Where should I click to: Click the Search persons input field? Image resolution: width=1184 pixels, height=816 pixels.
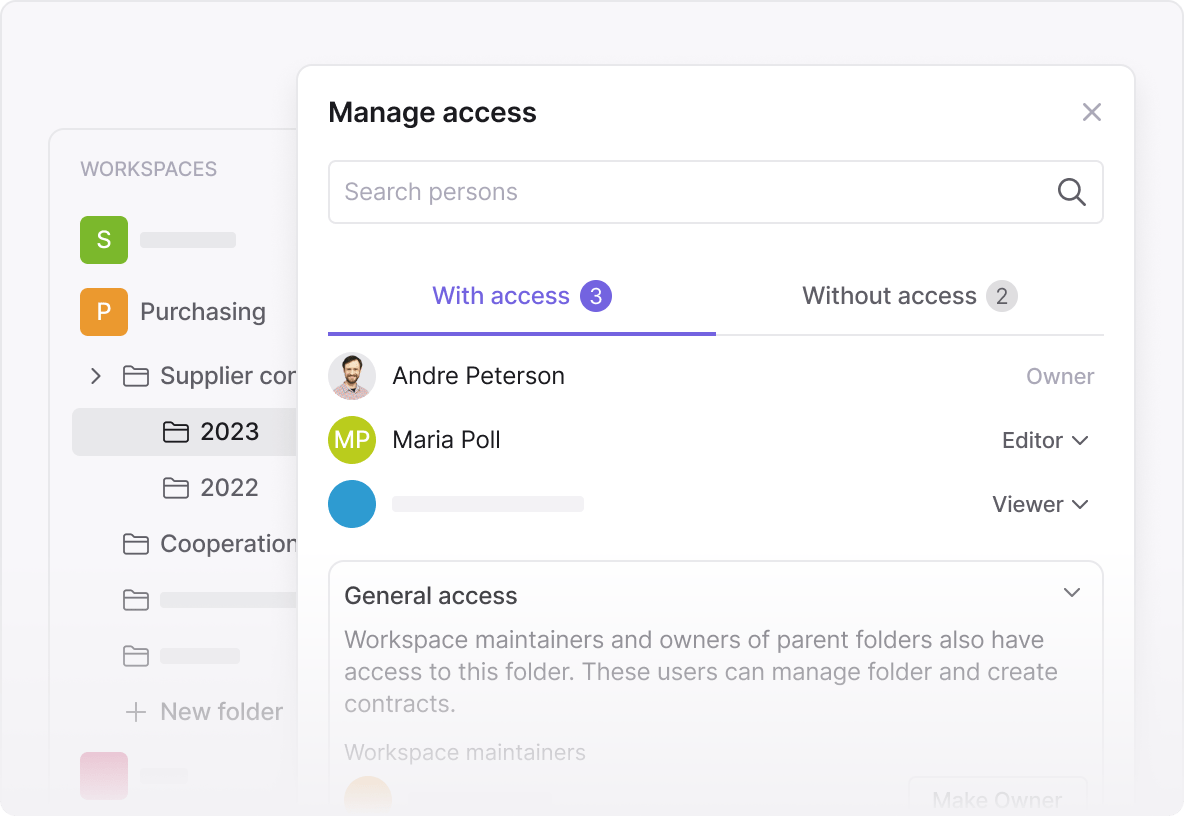coord(690,192)
